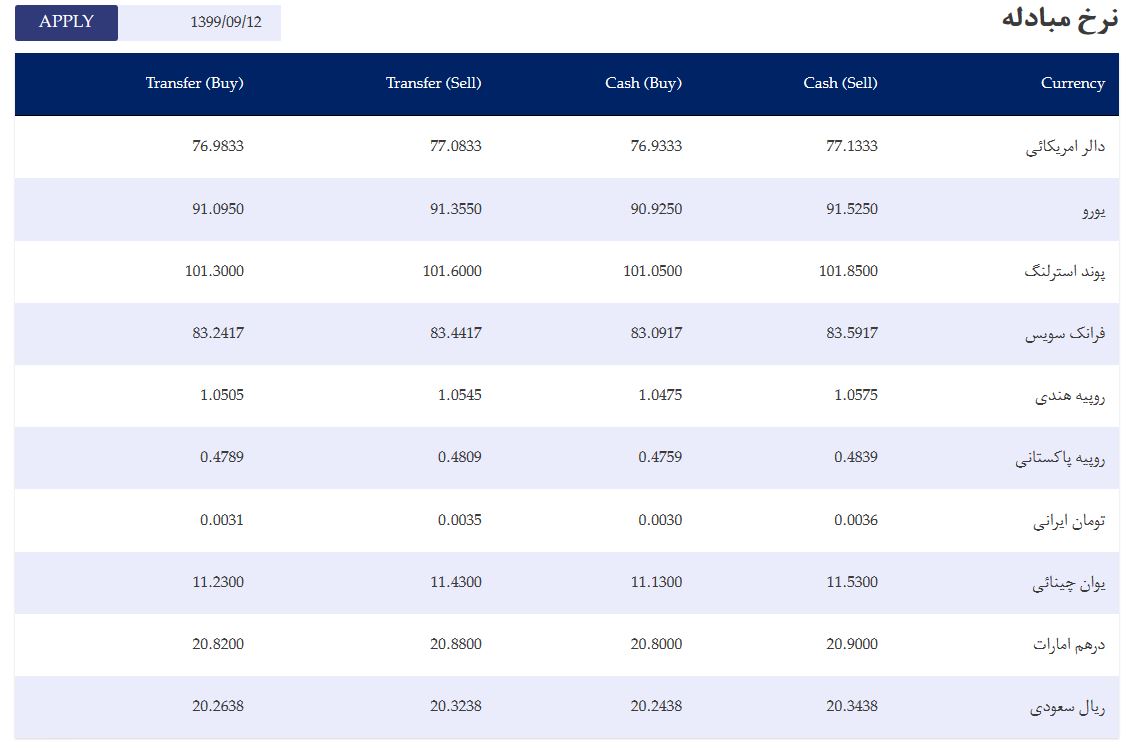The width and height of the screenshot is (1141, 752).
Task: Select the درهم امارات currency label
Action: (x=1069, y=645)
